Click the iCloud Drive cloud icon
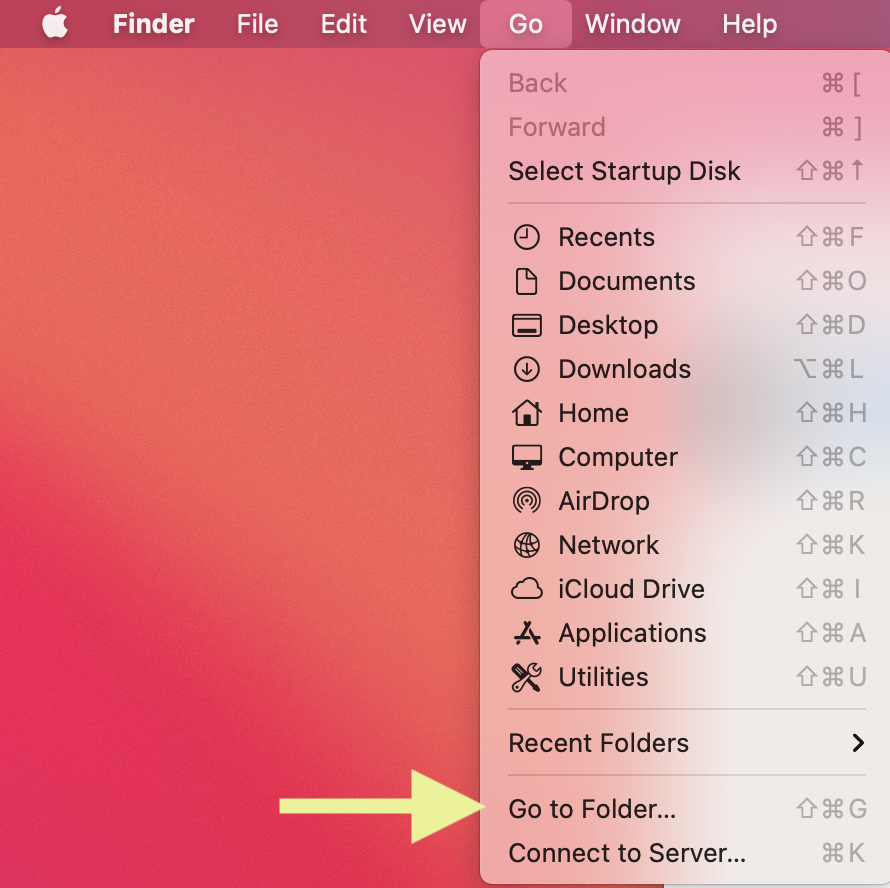Viewport: 890px width, 888px height. pyautogui.click(x=527, y=589)
